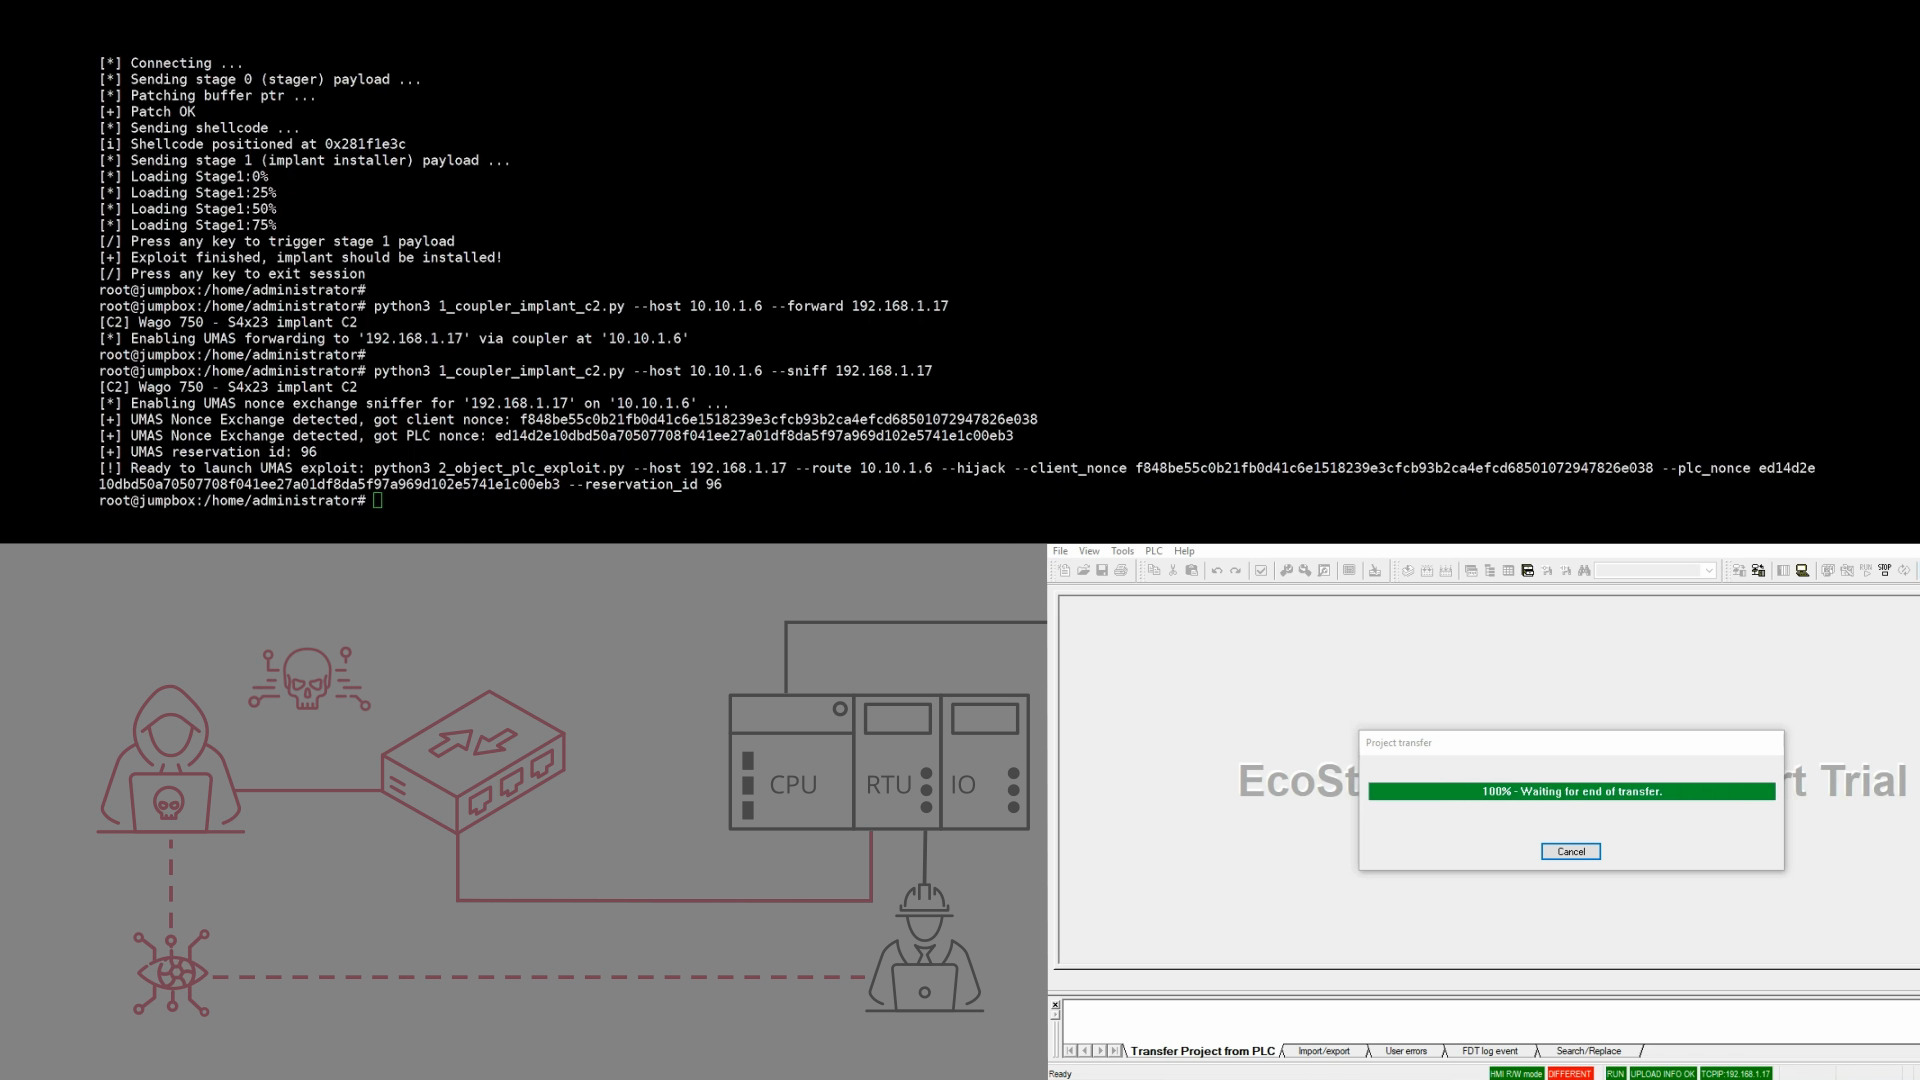Click last tab-scroll arrow in output pane
Screen dimensions: 1920x1080
pyautogui.click(x=1115, y=1051)
